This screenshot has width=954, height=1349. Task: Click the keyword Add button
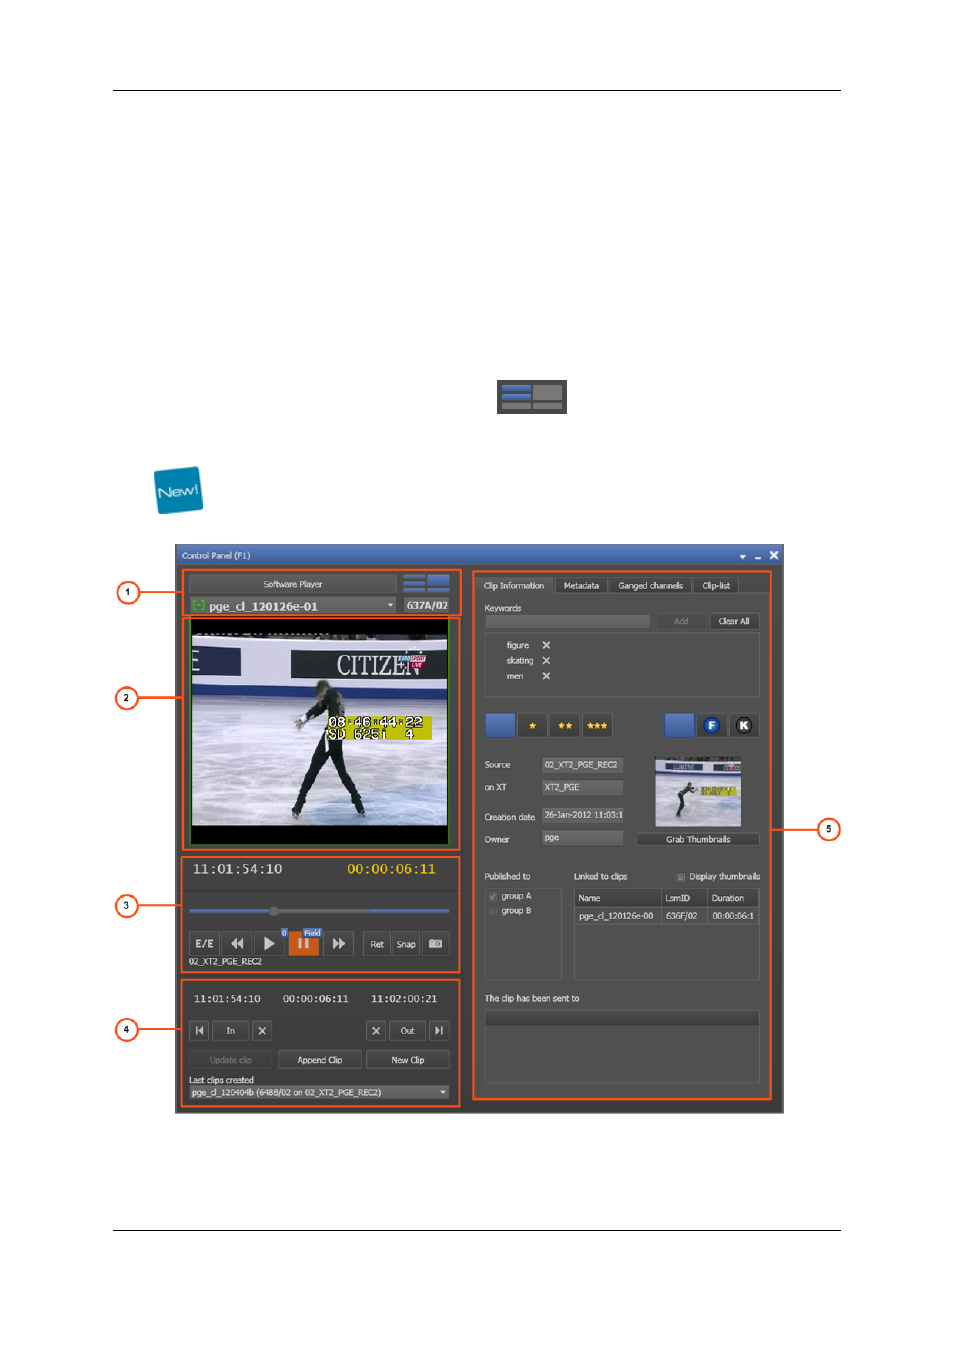coord(681,622)
